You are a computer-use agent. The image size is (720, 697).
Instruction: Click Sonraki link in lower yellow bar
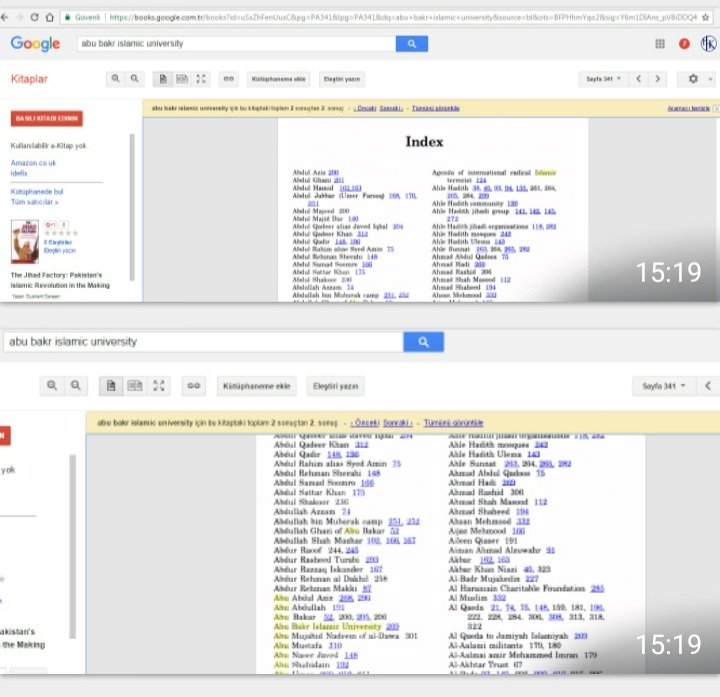(x=398, y=422)
